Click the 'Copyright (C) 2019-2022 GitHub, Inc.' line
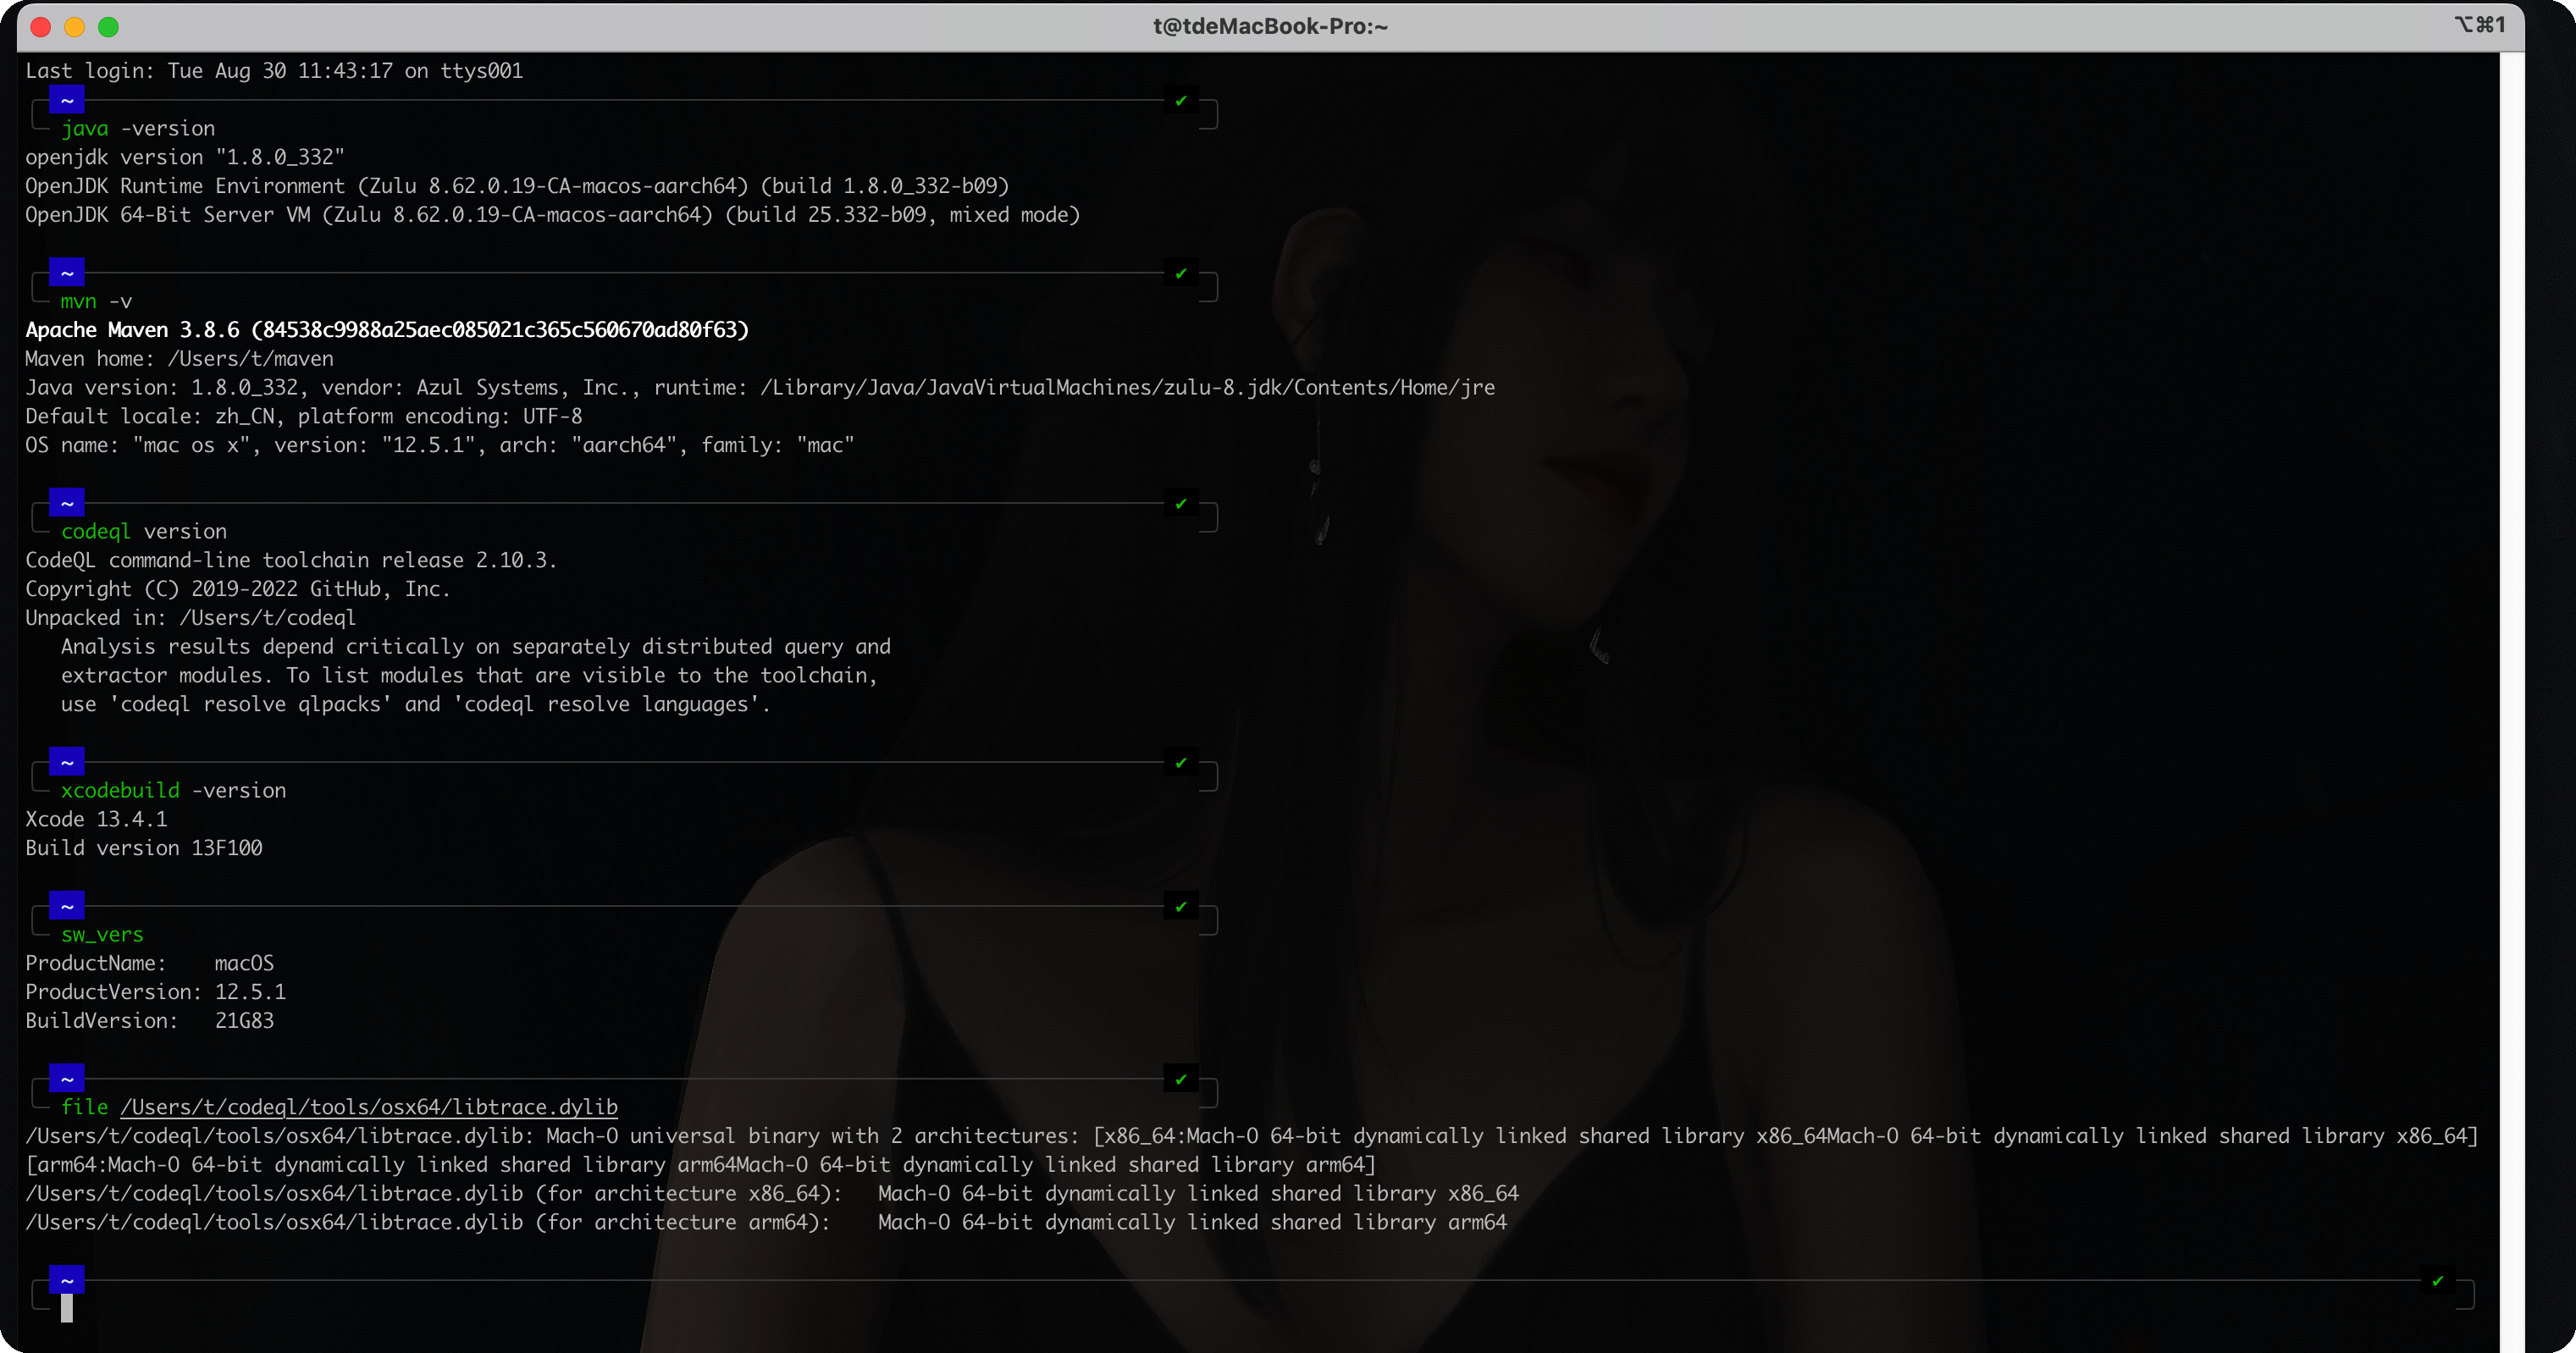Screen dimensions: 2576x1353 click(238, 589)
